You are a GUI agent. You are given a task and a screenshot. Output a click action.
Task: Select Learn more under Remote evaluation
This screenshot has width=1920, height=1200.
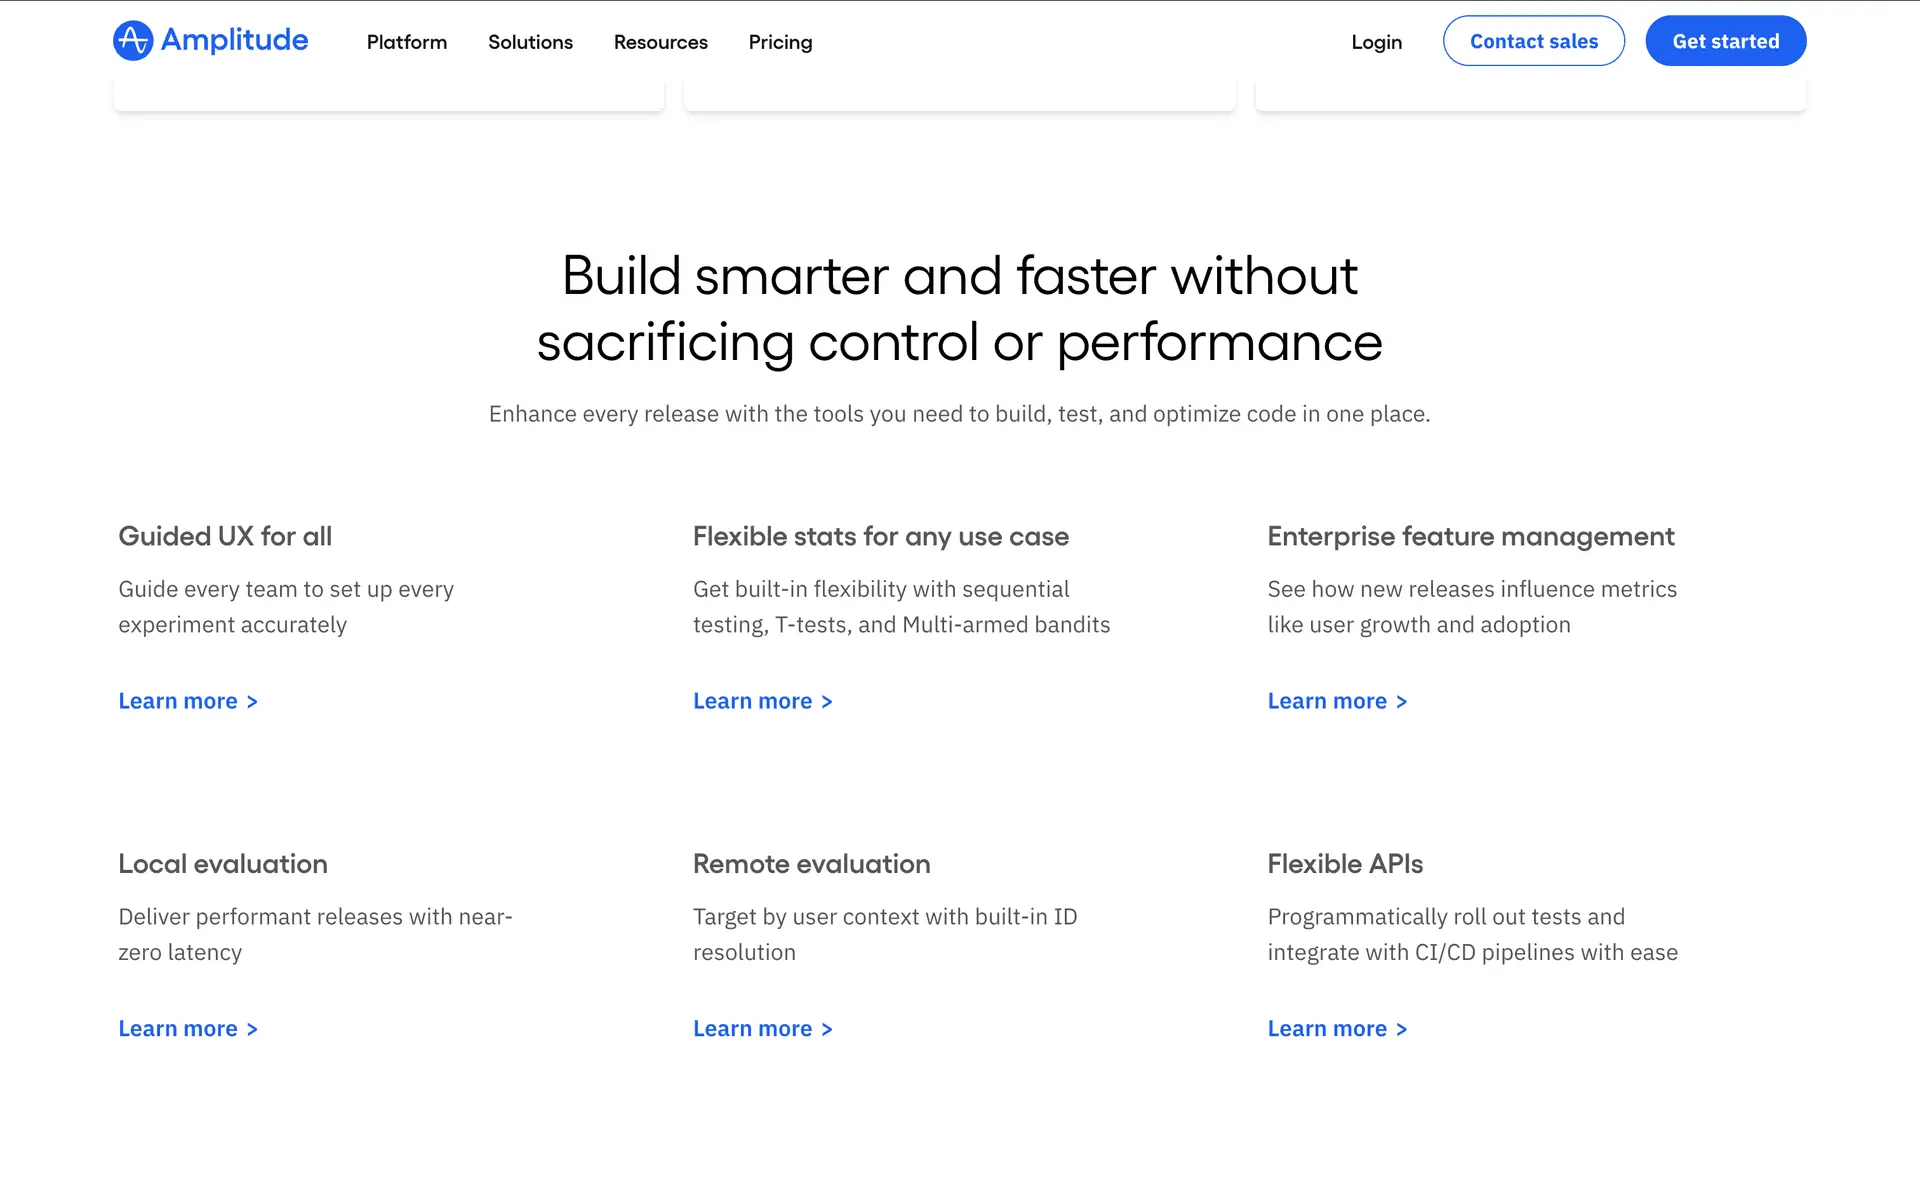click(x=762, y=1029)
